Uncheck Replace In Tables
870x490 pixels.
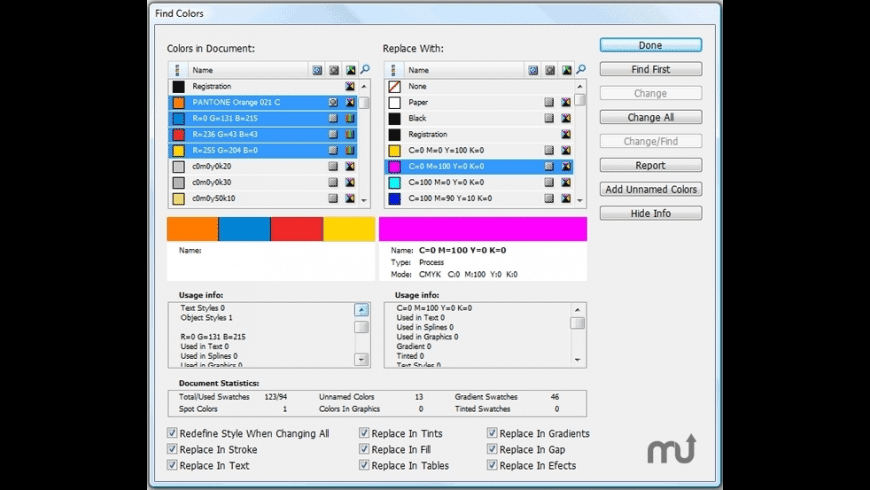[364, 465]
